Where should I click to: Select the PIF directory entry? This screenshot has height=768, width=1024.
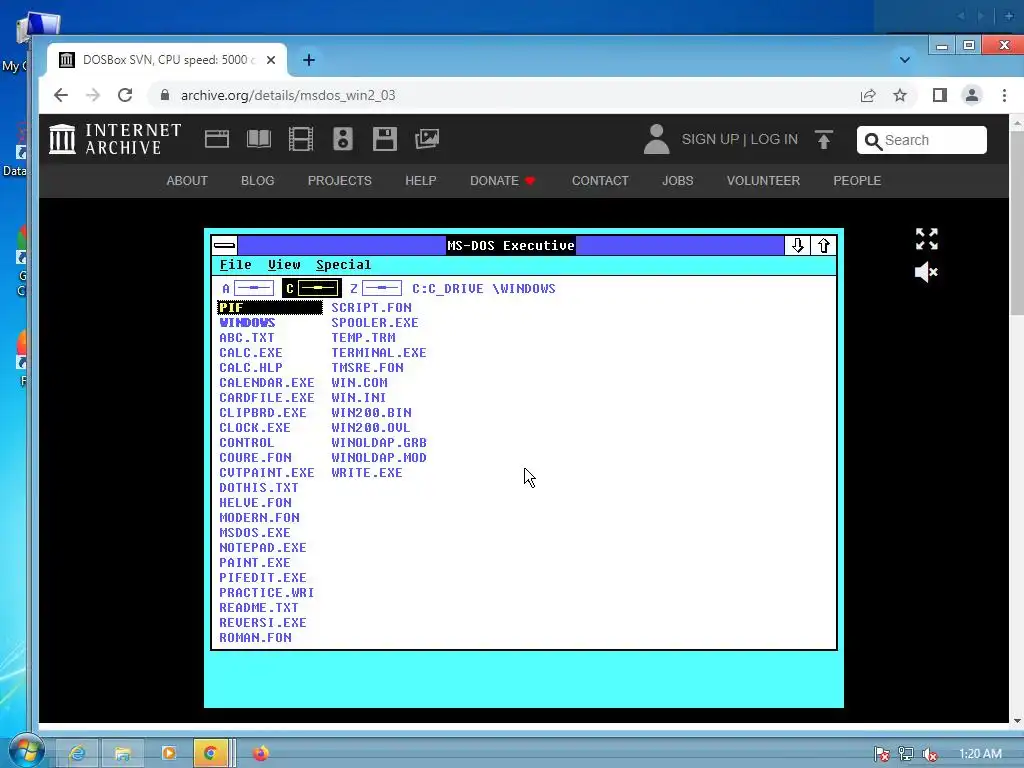(270, 308)
